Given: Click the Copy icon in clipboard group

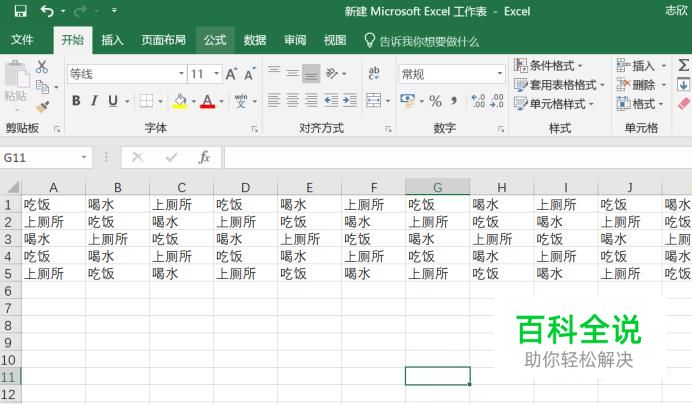Looking at the screenshot, I should click(42, 87).
